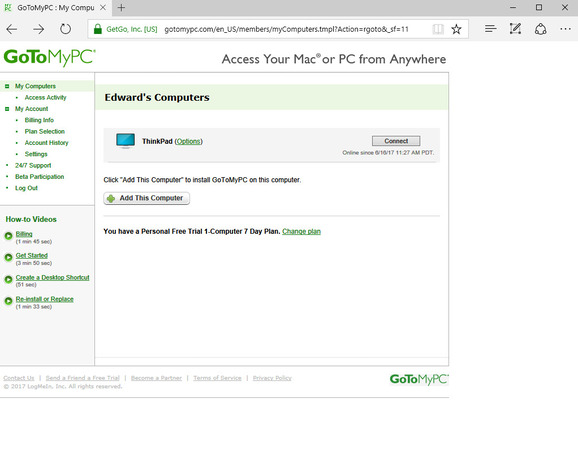Open 24/7 Support in the sidebar
The width and height of the screenshot is (578, 450).
pyautogui.click(x=33, y=165)
